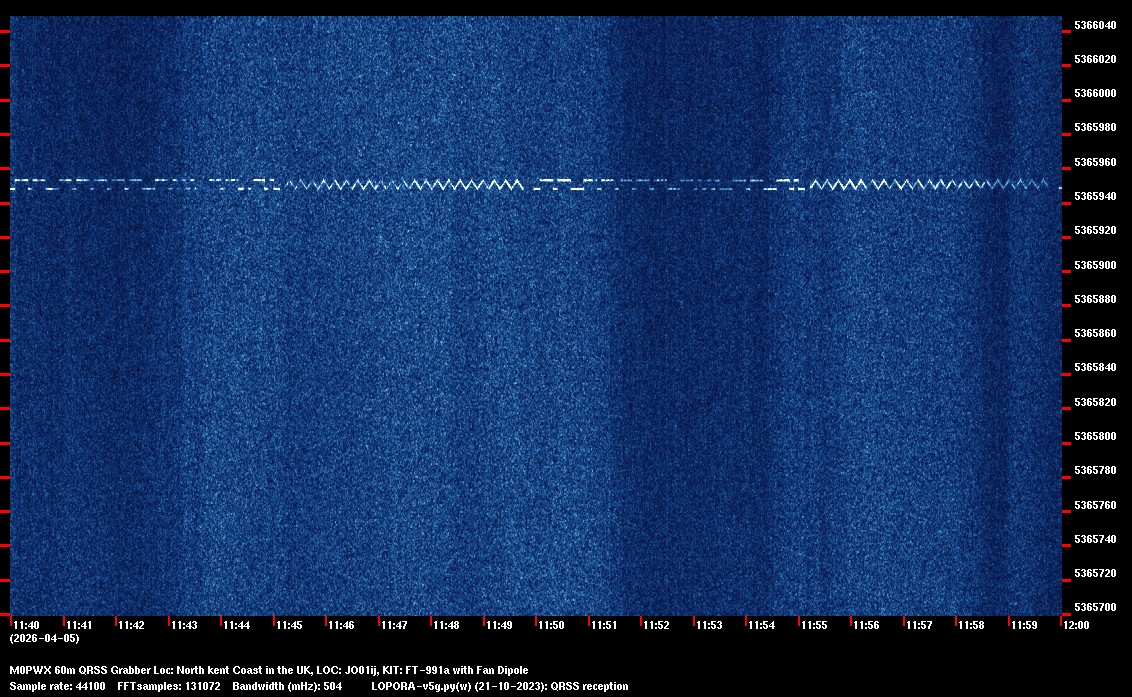This screenshot has width=1132, height=697.
Task: Select the LOPORA-v5g.py QRSS reception text
Action: point(499,686)
